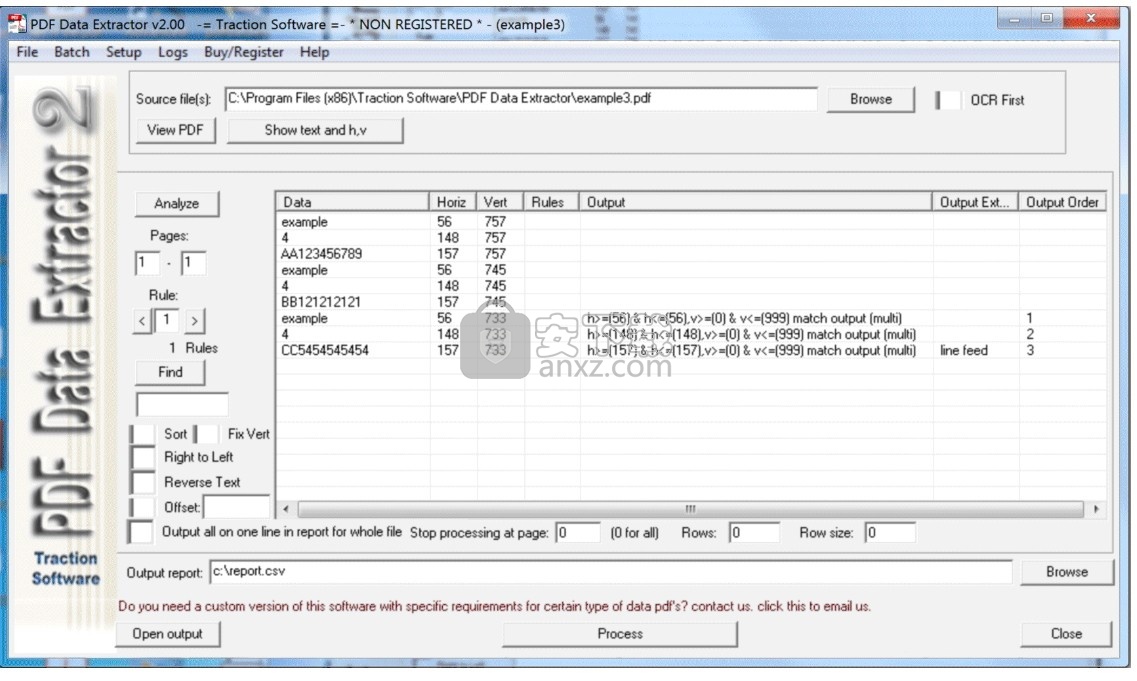Click the Output report path field

[611, 571]
